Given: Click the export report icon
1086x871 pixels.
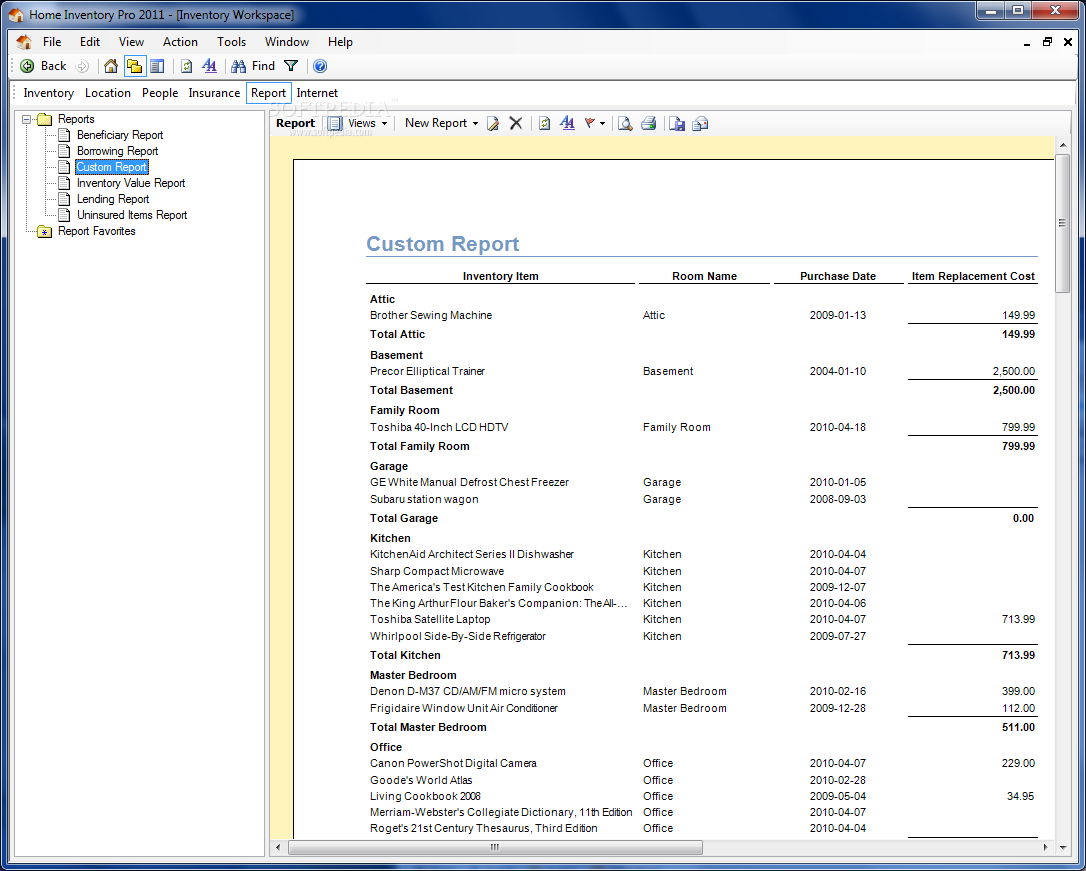Looking at the screenshot, I should [677, 123].
